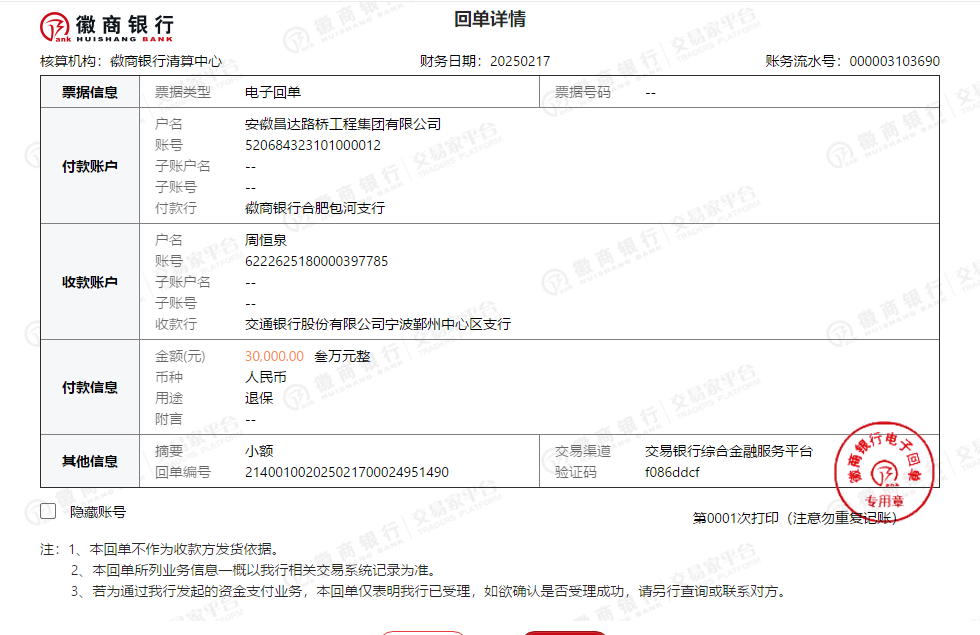Screen dimensions: 980x635
Task: Select the payee account number 6222625180000397785
Action: tap(316, 261)
